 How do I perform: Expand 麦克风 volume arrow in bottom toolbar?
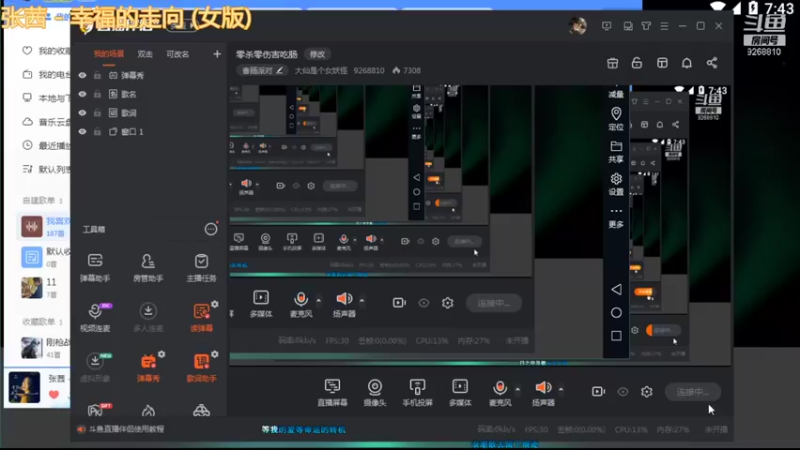pos(517,389)
